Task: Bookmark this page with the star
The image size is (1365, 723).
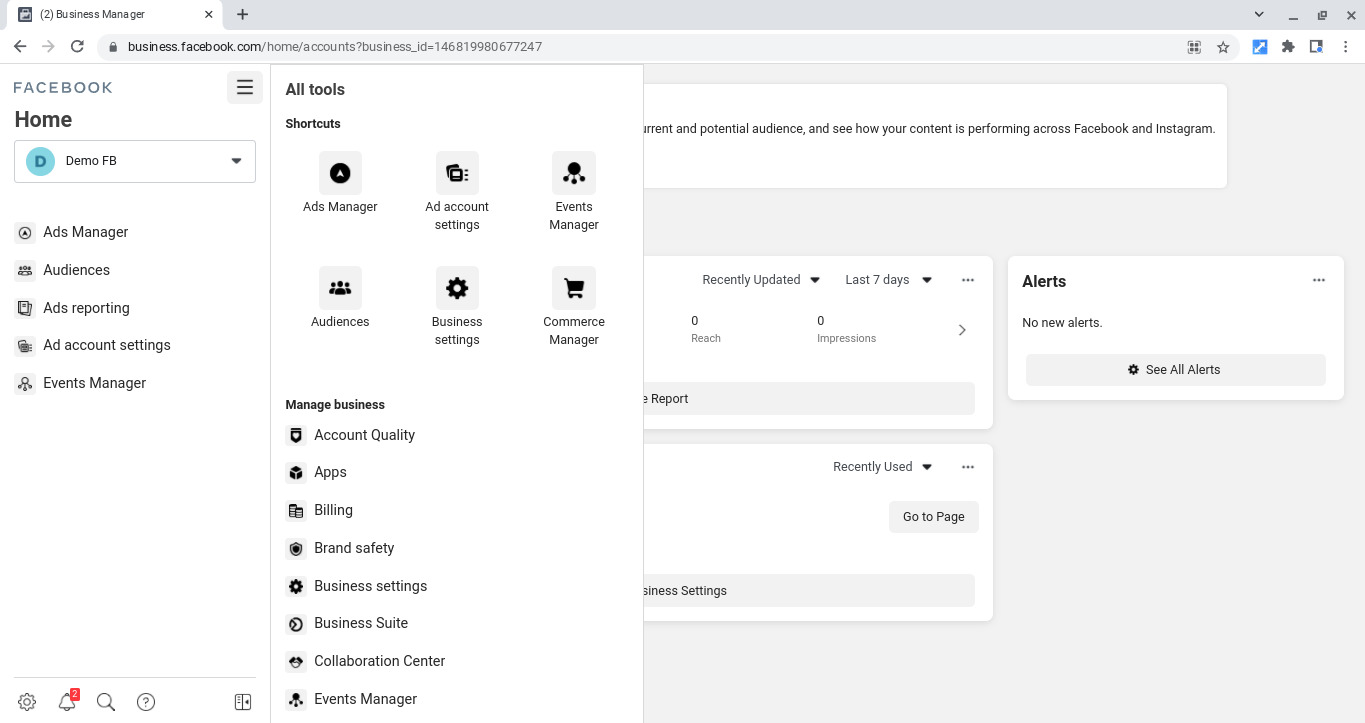Action: [1223, 47]
